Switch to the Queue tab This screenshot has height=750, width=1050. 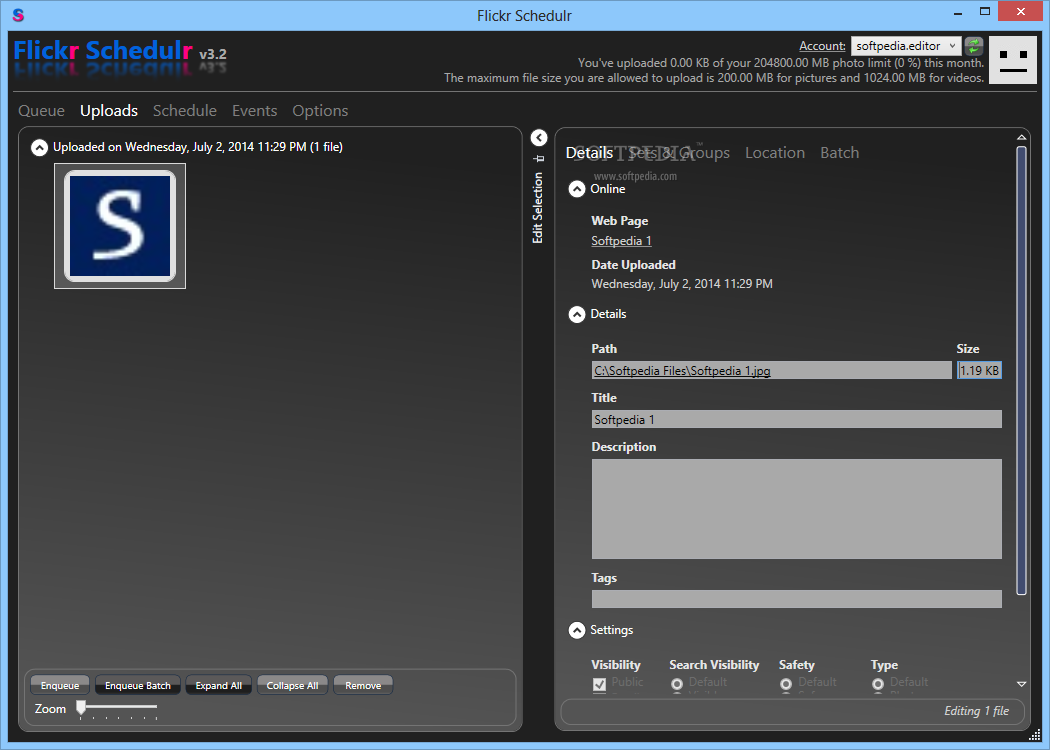(42, 110)
